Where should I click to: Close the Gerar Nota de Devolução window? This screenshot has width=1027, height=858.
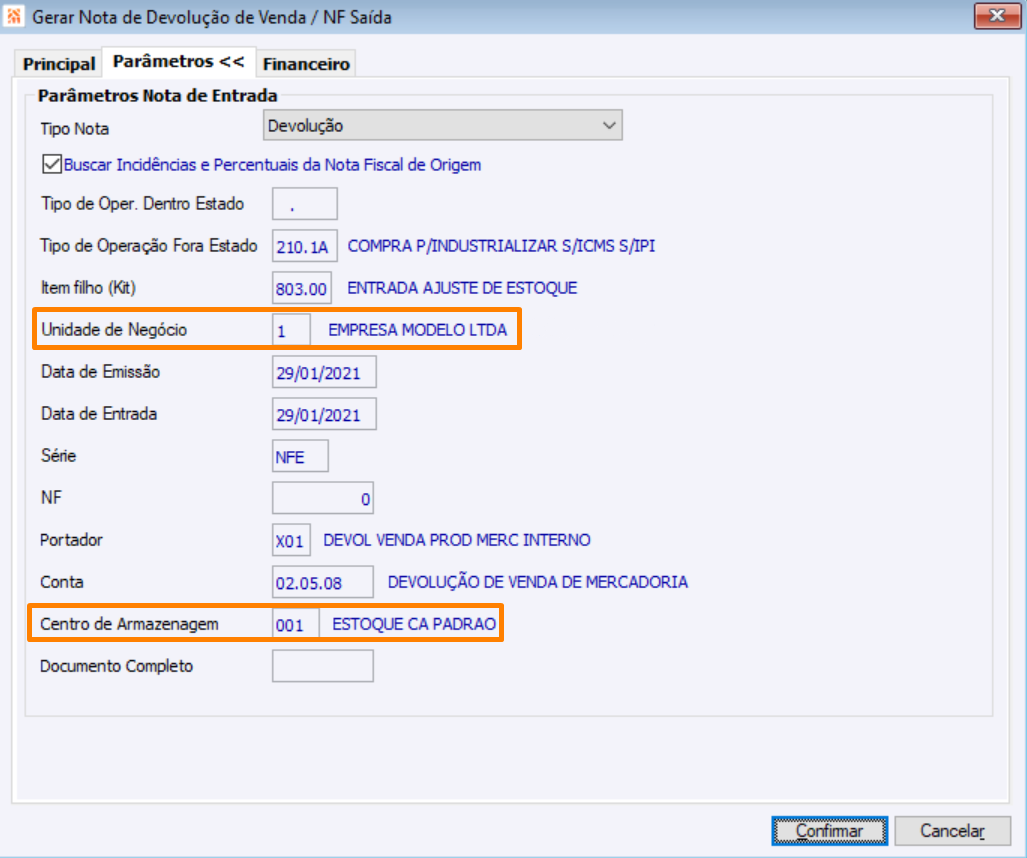coord(997,16)
